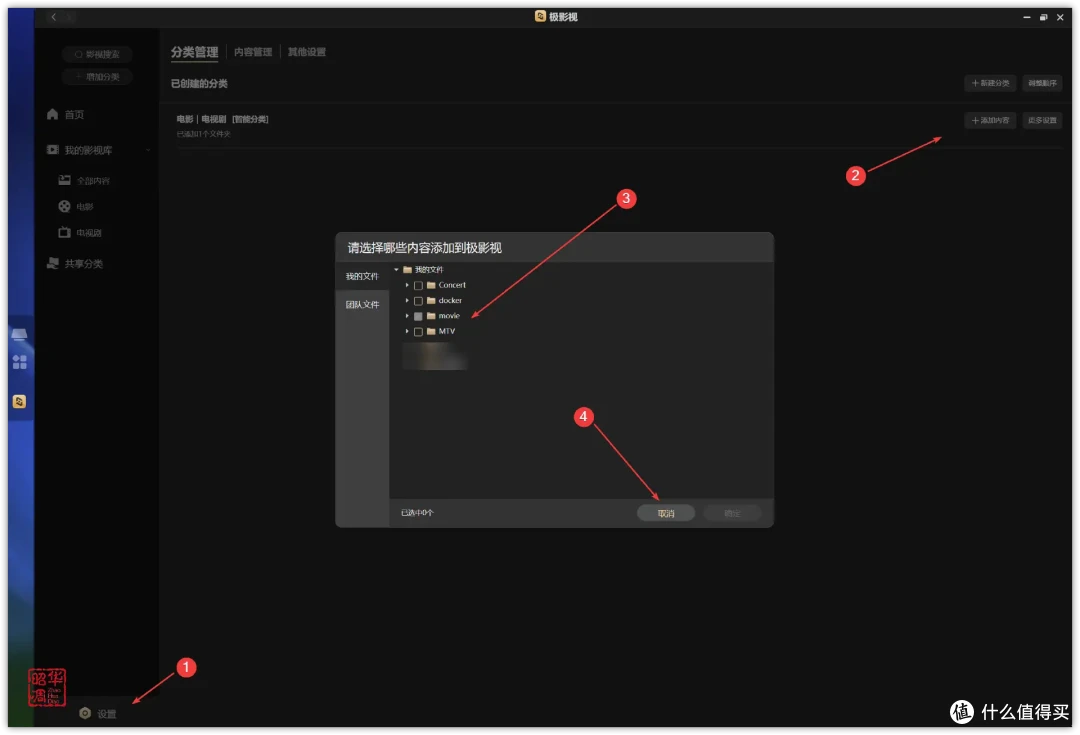Check the docker folder checkbox

[418, 300]
